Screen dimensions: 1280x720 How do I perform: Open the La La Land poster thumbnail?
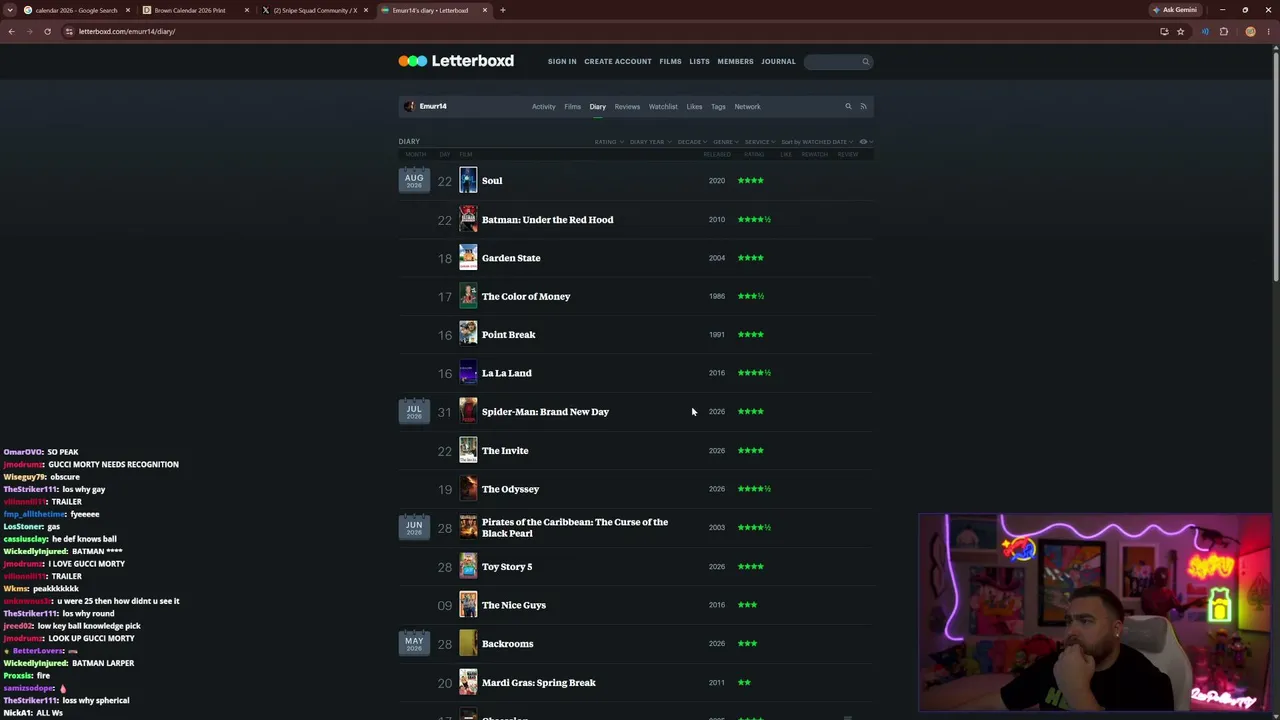pyautogui.click(x=468, y=373)
